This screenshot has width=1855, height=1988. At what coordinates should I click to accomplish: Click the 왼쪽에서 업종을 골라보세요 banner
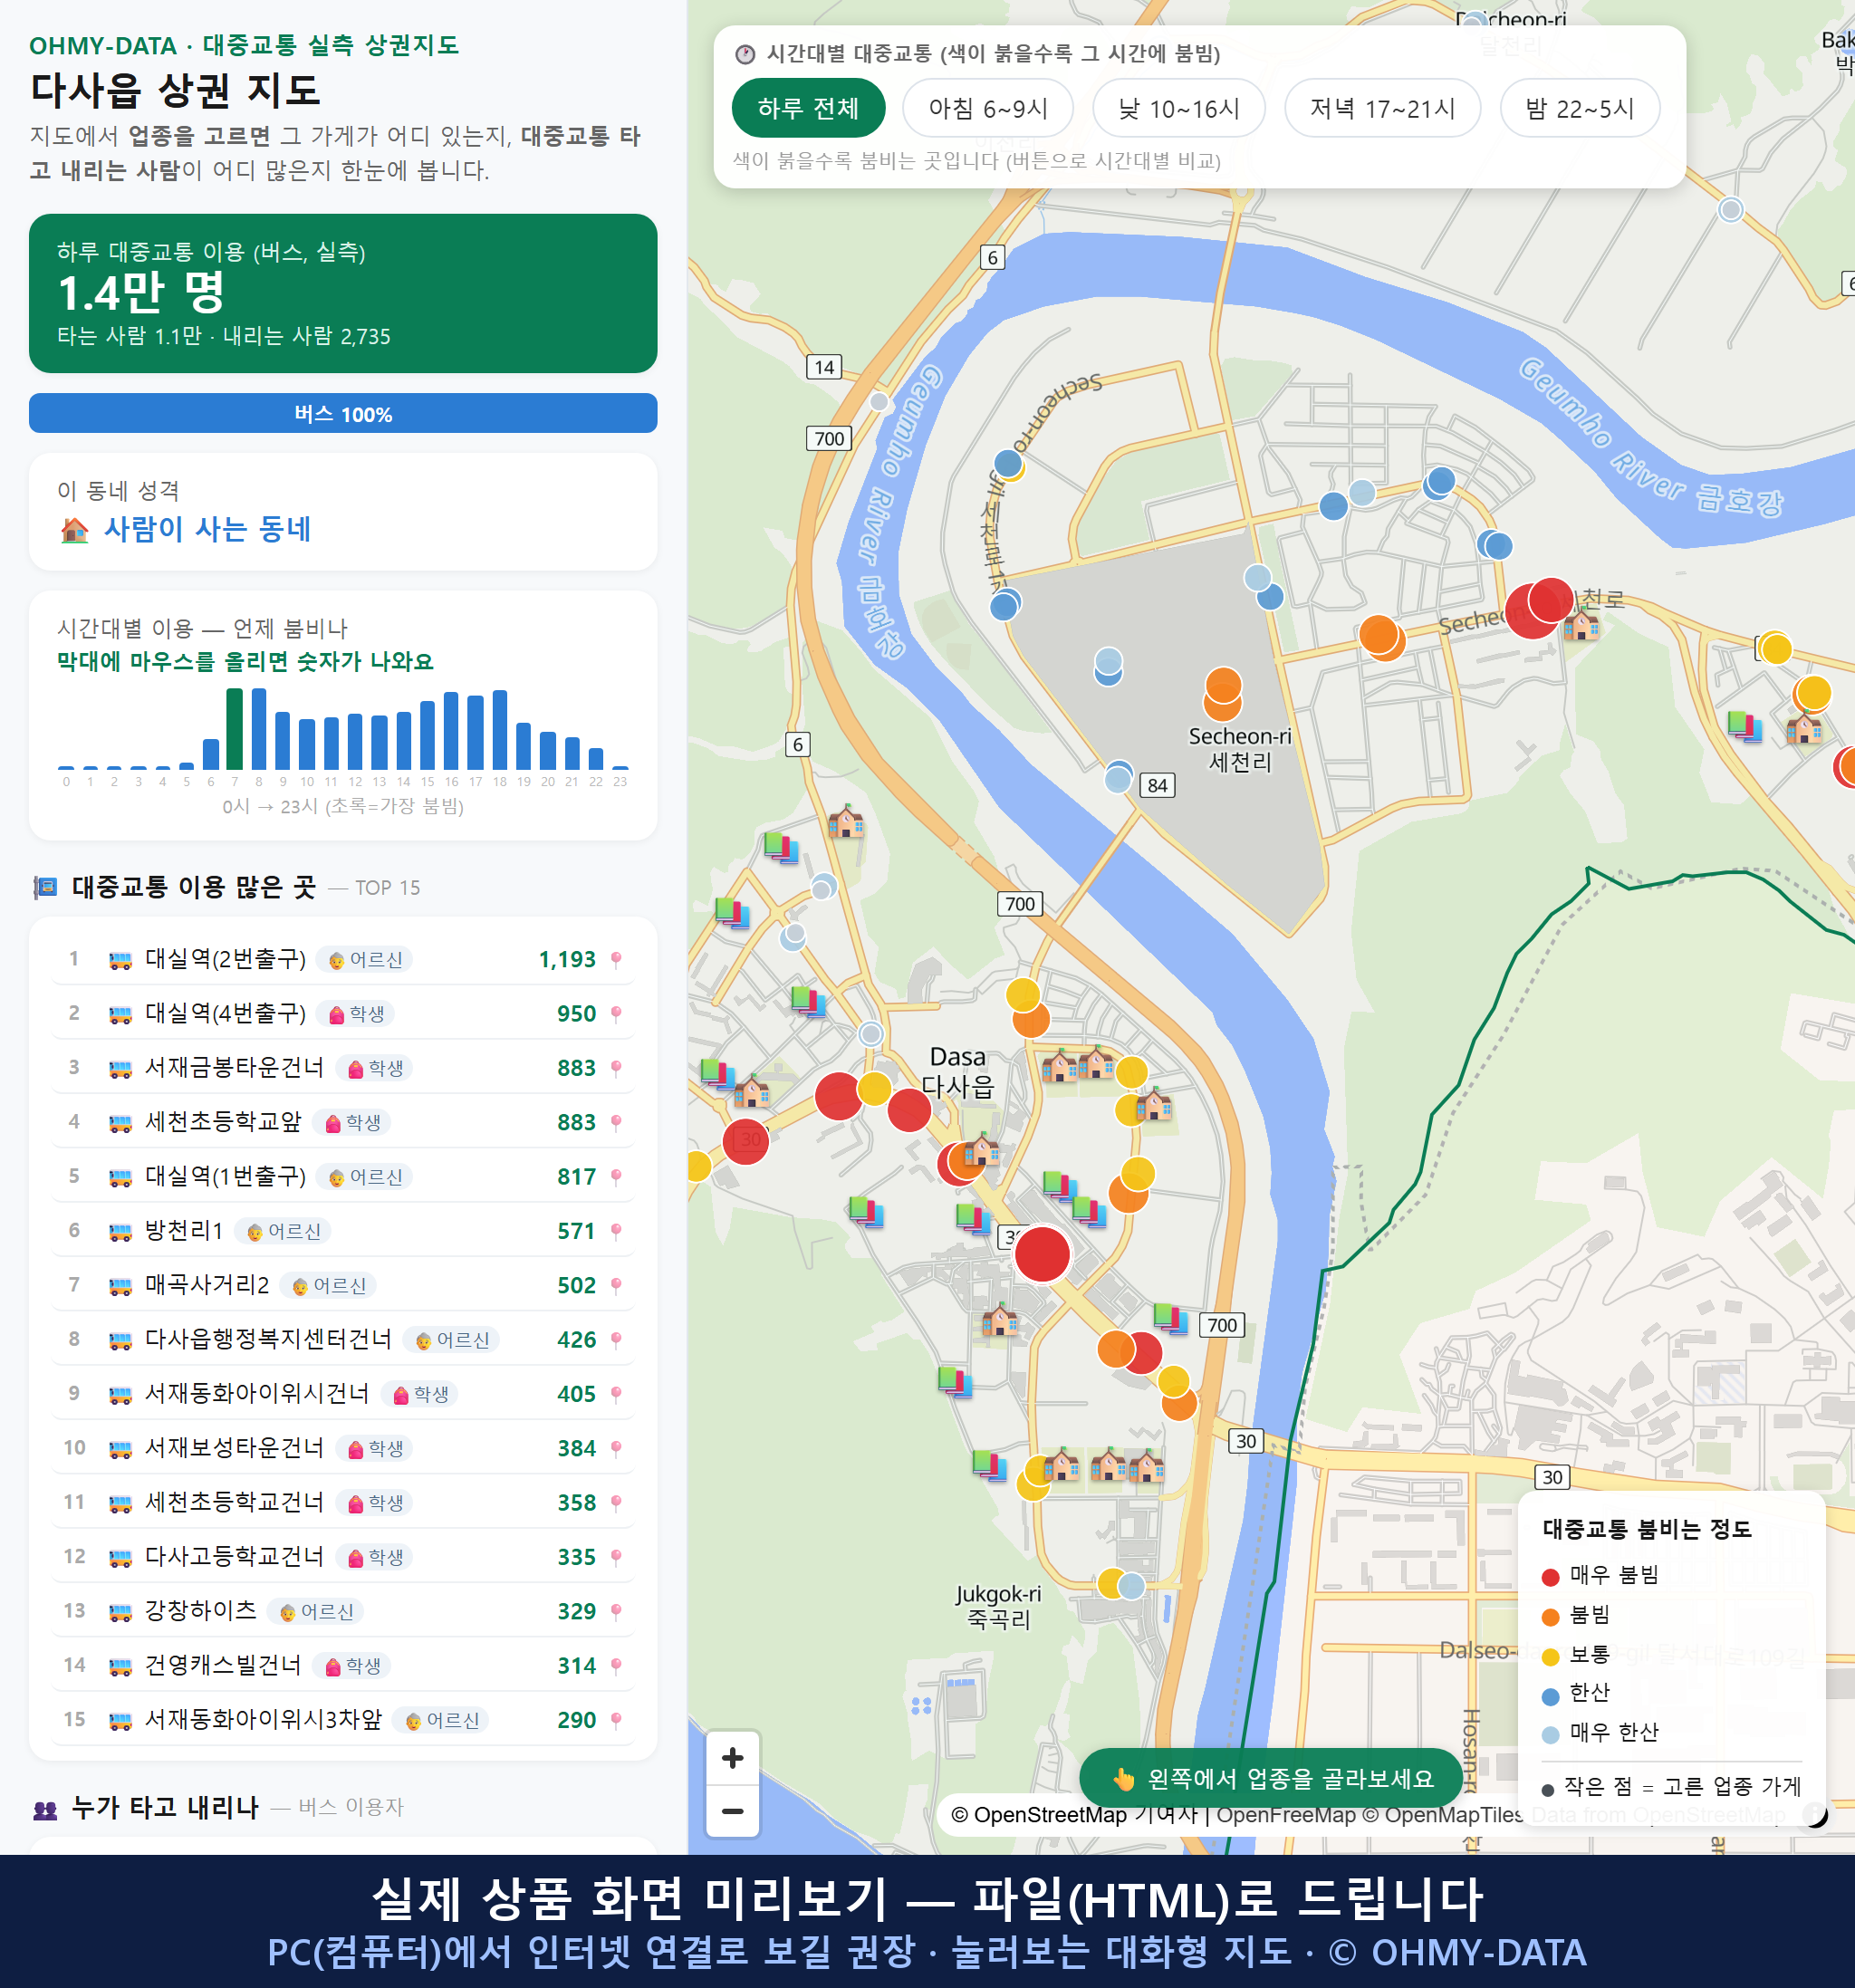click(1270, 1778)
